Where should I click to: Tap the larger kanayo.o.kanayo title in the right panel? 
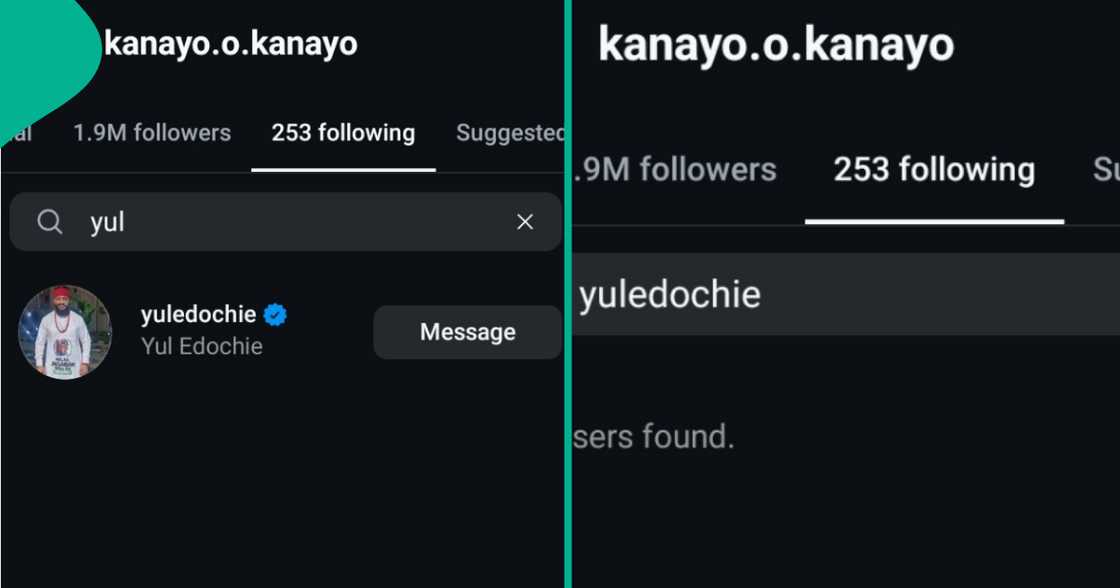[776, 46]
